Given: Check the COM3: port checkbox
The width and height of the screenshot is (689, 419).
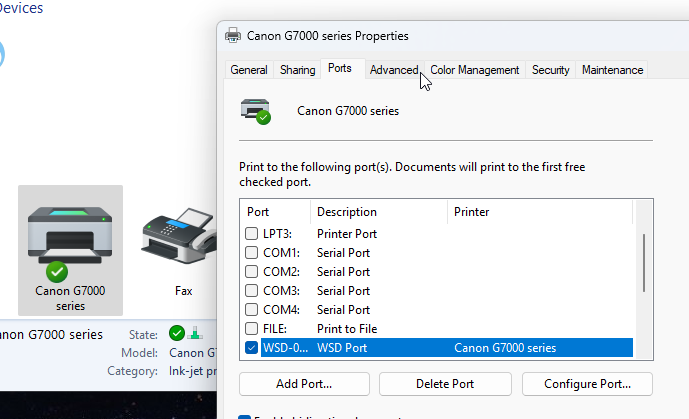Looking at the screenshot, I should 251,290.
